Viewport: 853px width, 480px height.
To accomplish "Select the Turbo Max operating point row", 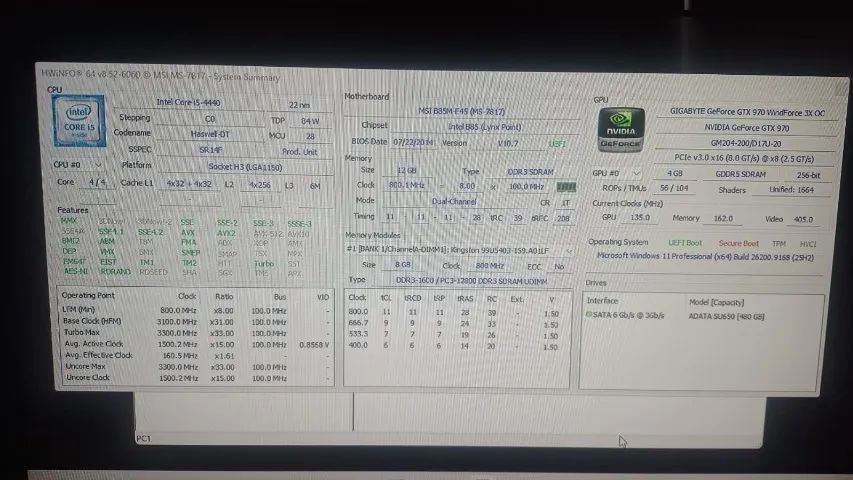I will click(x=196, y=333).
